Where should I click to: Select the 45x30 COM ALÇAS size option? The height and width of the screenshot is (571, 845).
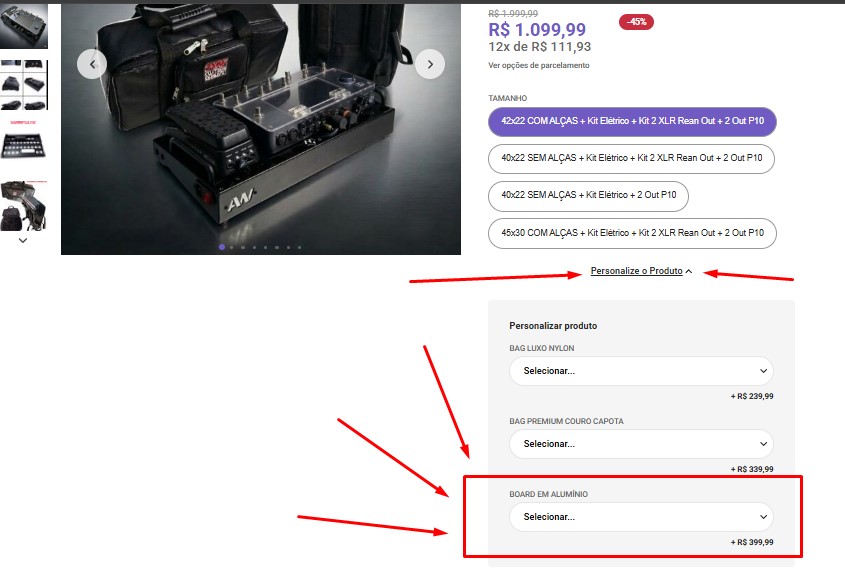pos(632,233)
